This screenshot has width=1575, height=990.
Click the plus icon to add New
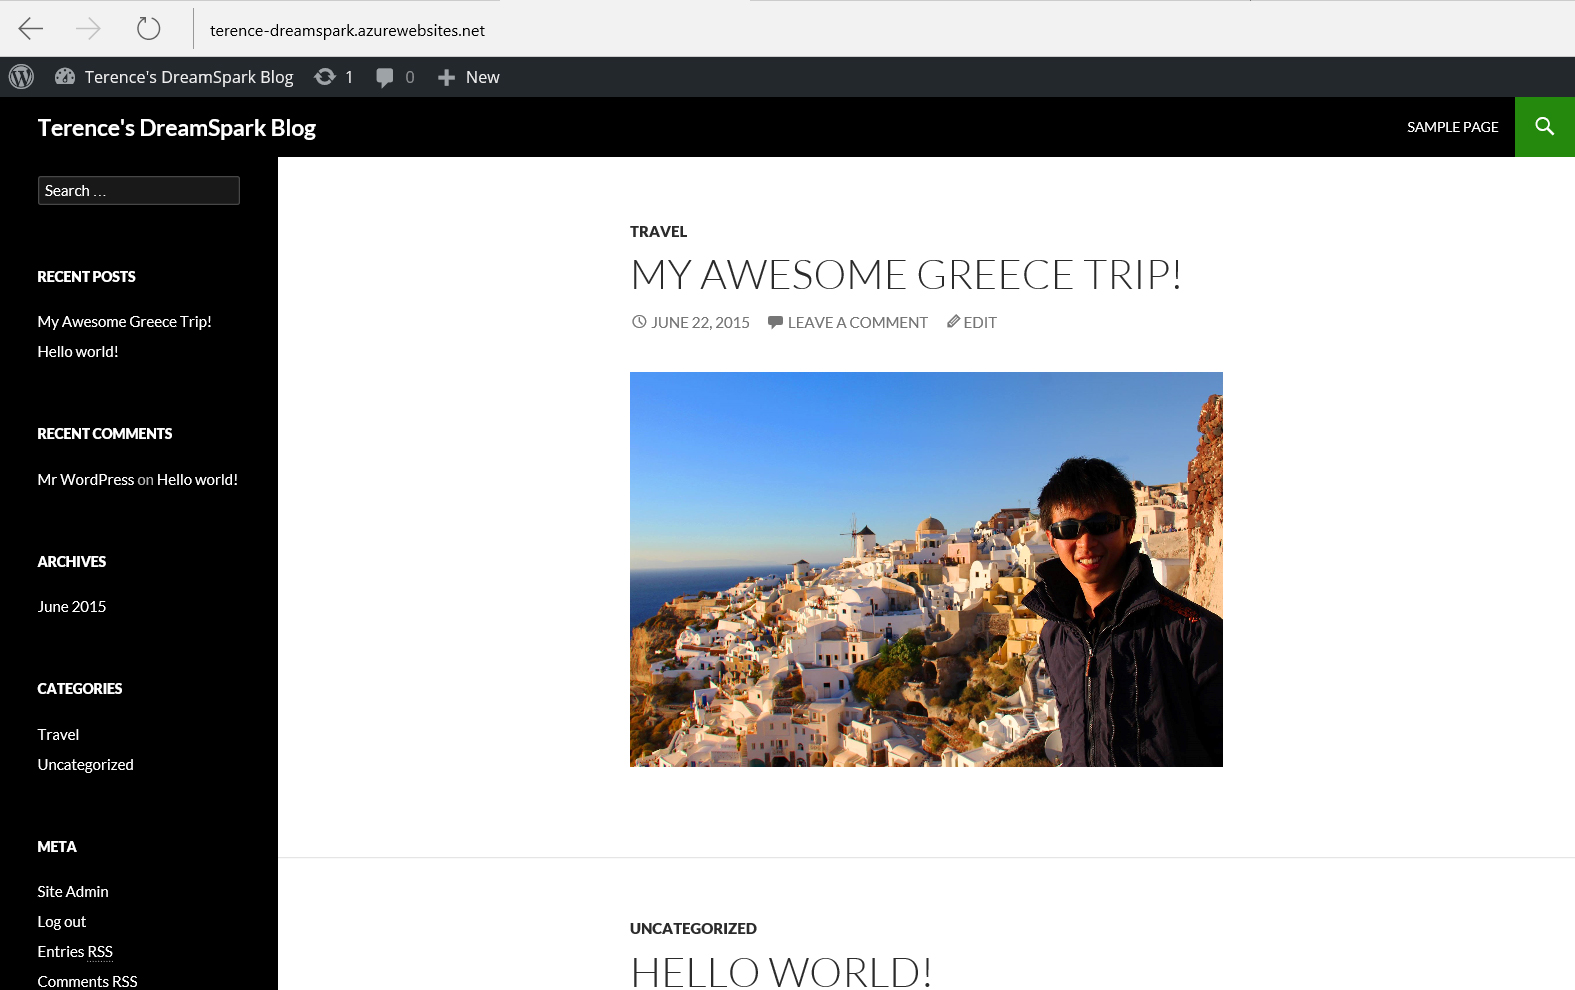click(x=447, y=78)
